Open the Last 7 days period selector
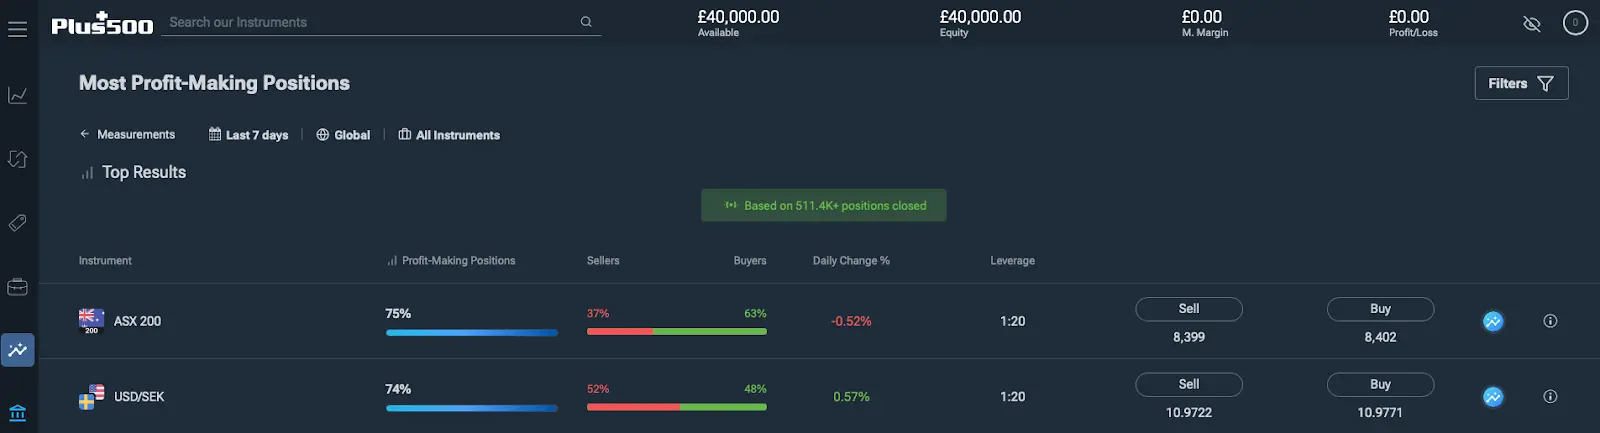This screenshot has width=1600, height=433. pyautogui.click(x=248, y=135)
